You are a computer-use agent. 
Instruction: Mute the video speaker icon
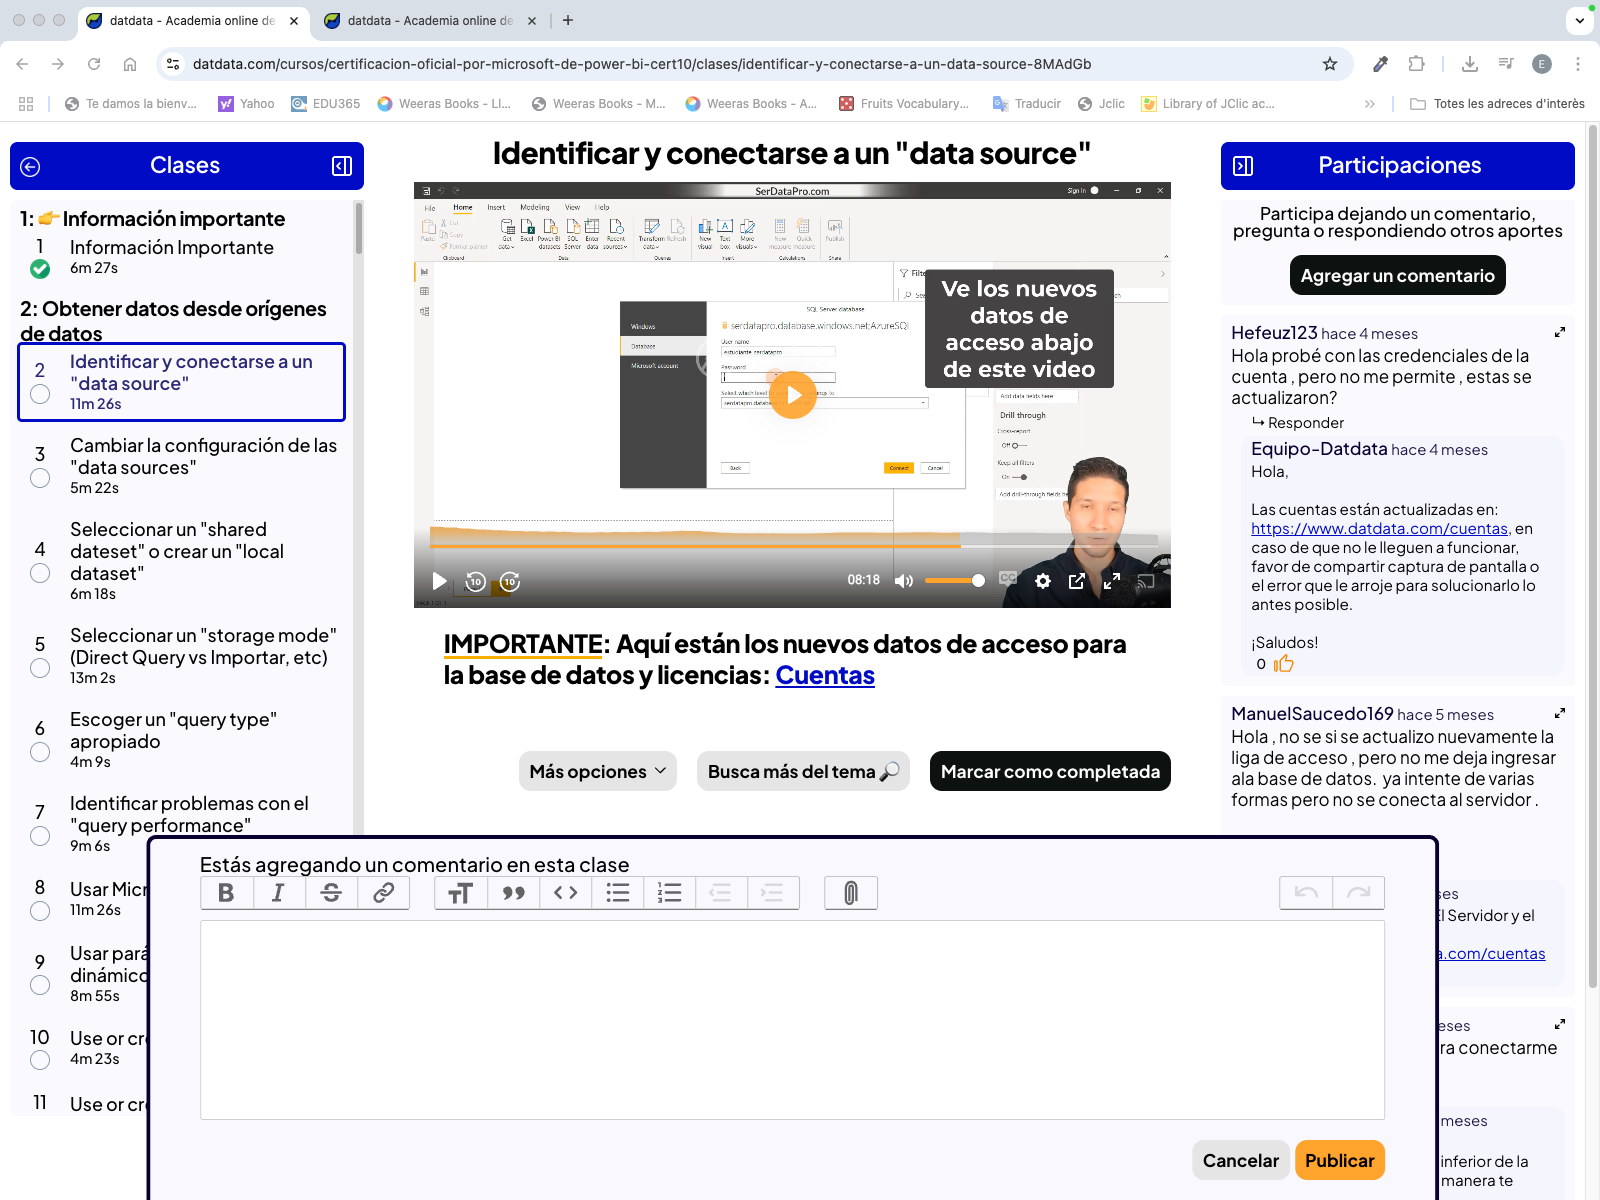(x=904, y=581)
